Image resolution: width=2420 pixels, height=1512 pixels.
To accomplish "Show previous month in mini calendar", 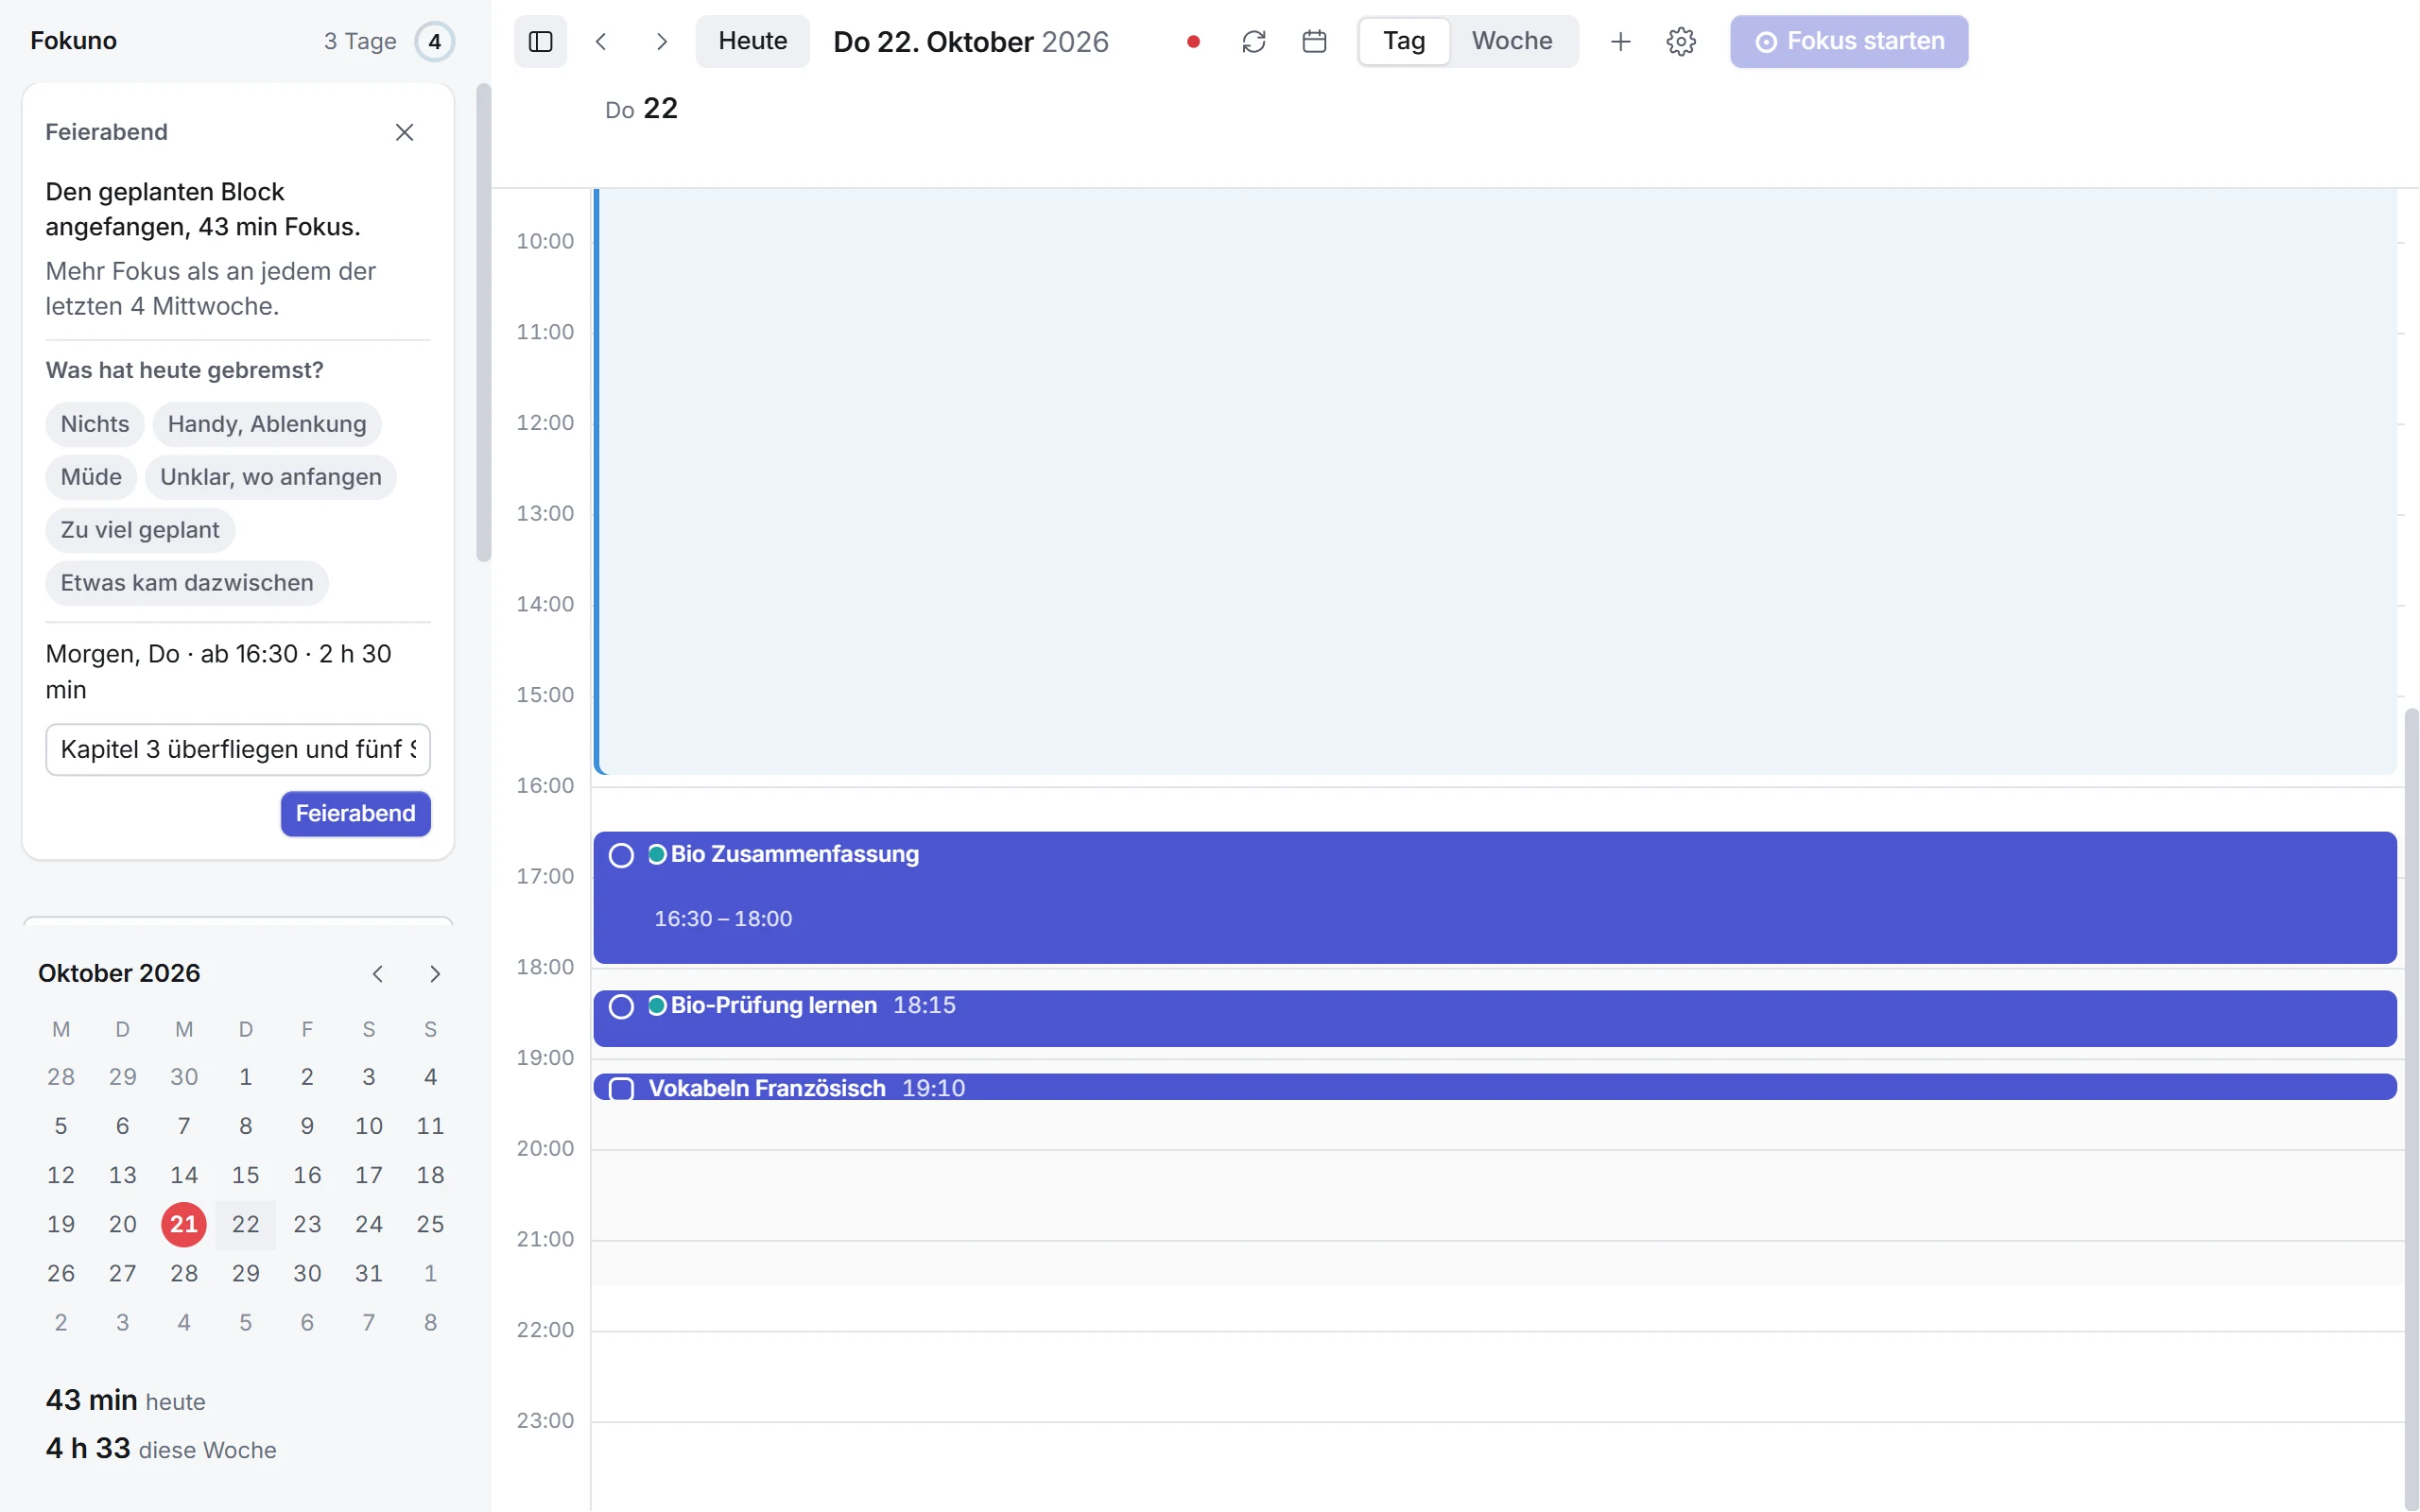I will coord(378,973).
